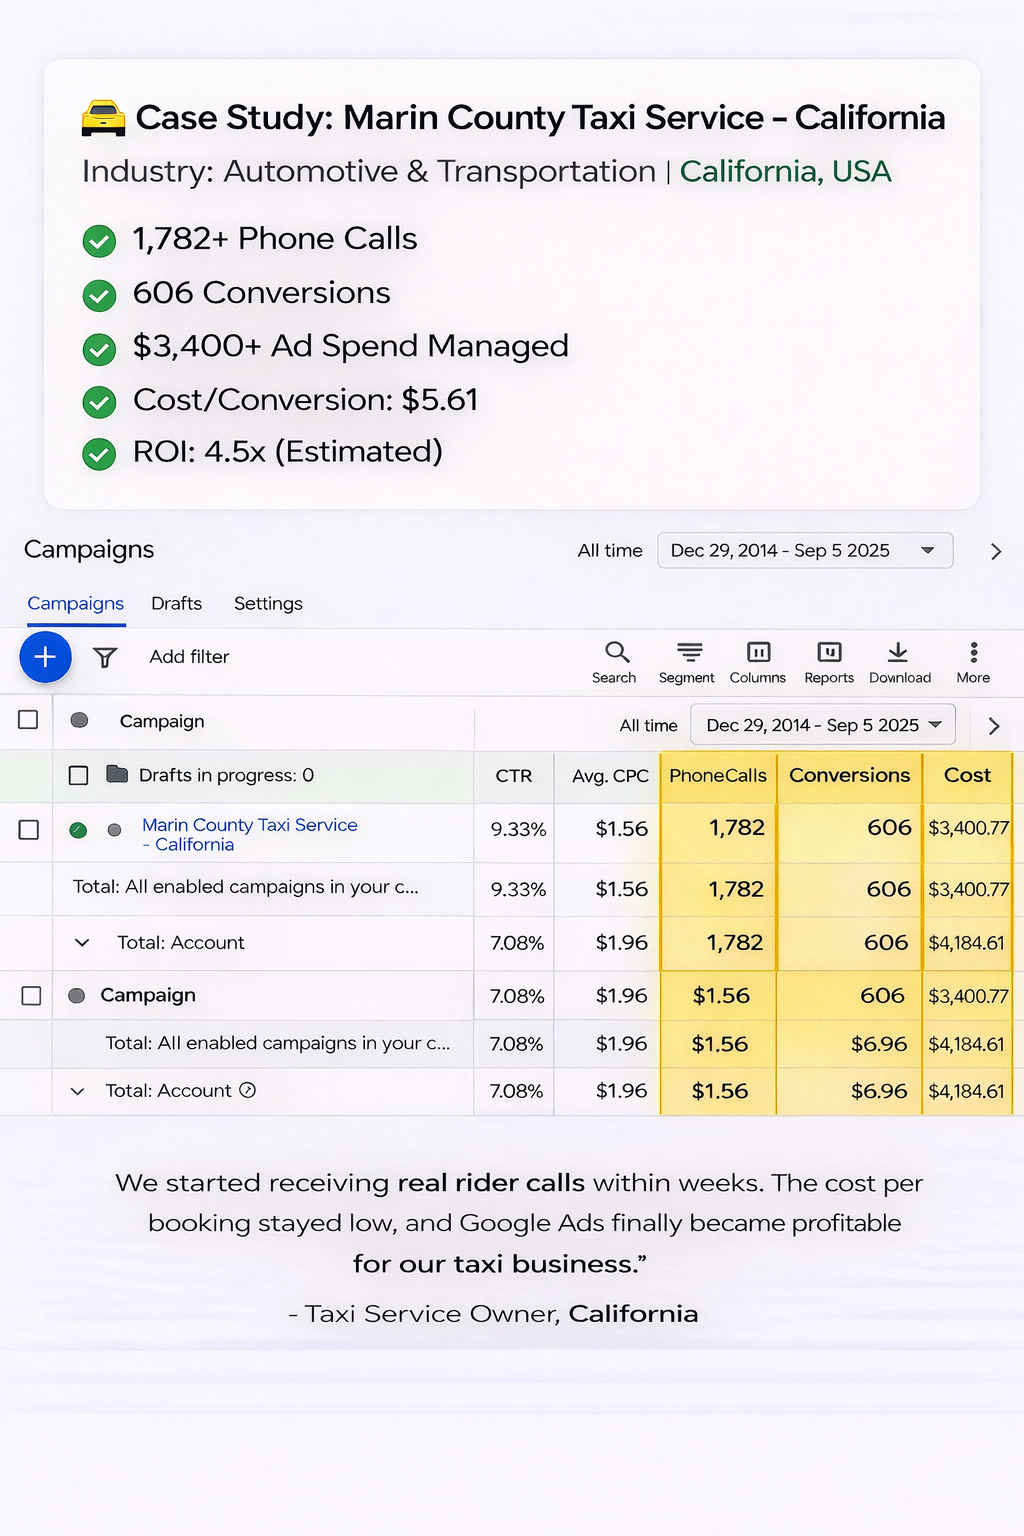Click the funnel filter icon

[x=105, y=657]
